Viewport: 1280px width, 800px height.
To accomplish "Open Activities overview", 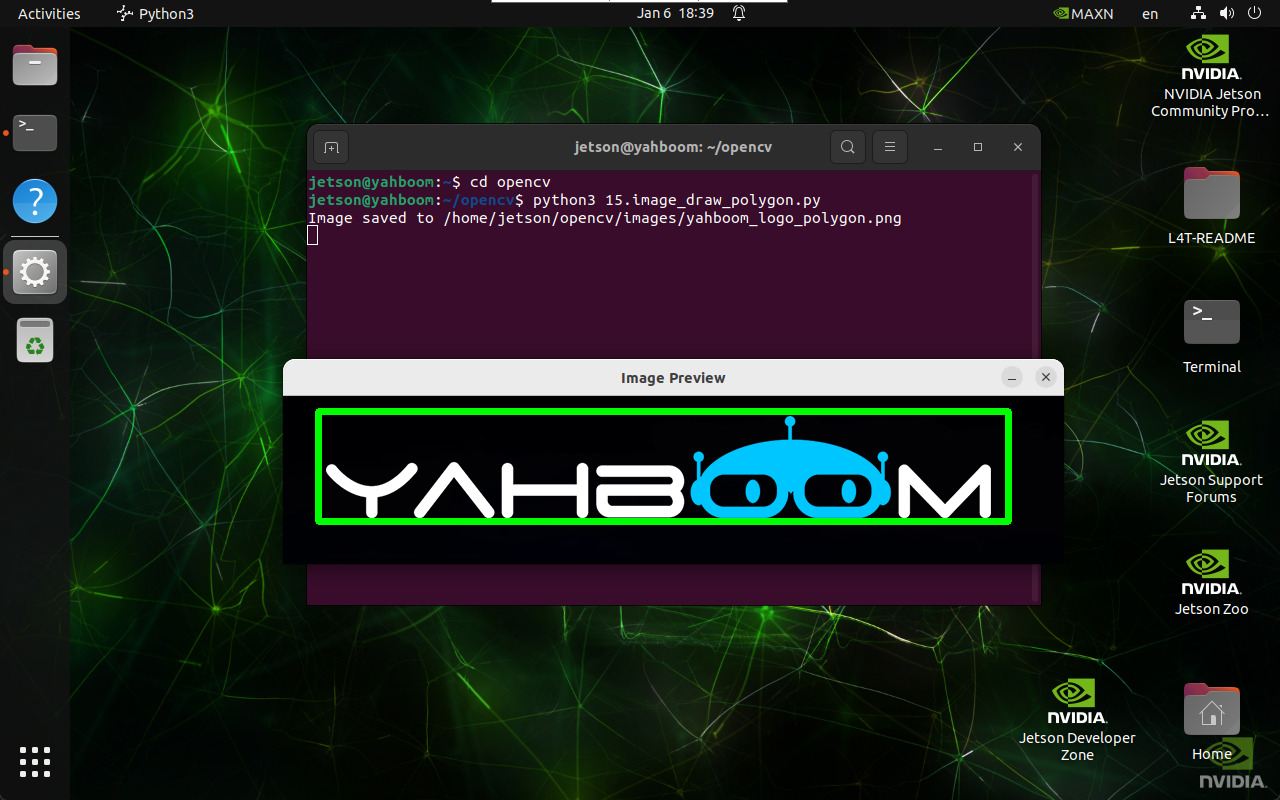I will tap(49, 14).
